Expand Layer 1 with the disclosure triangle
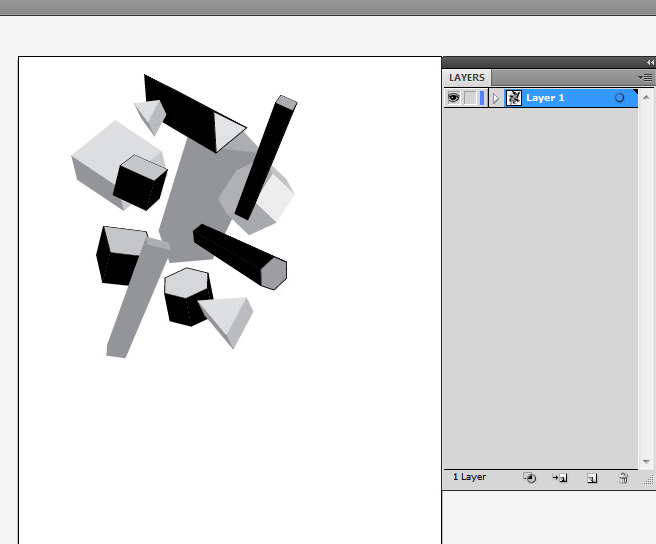Viewport: 656px width, 544px height. [x=496, y=98]
